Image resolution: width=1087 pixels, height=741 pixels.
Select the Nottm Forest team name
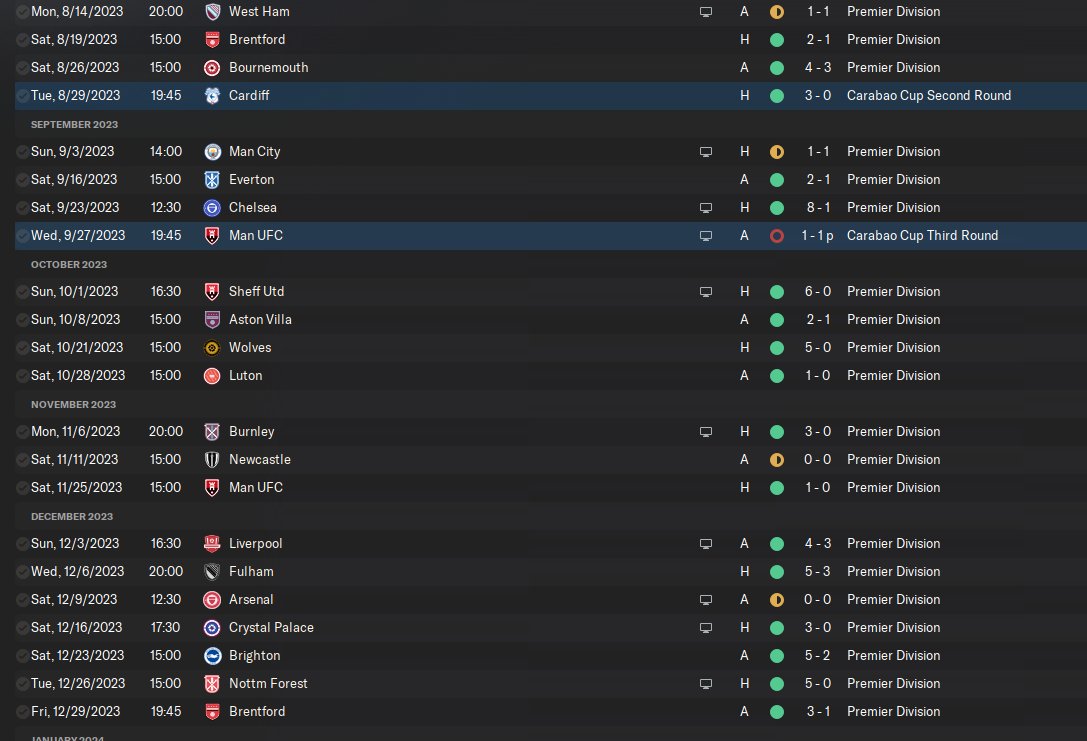(268, 684)
